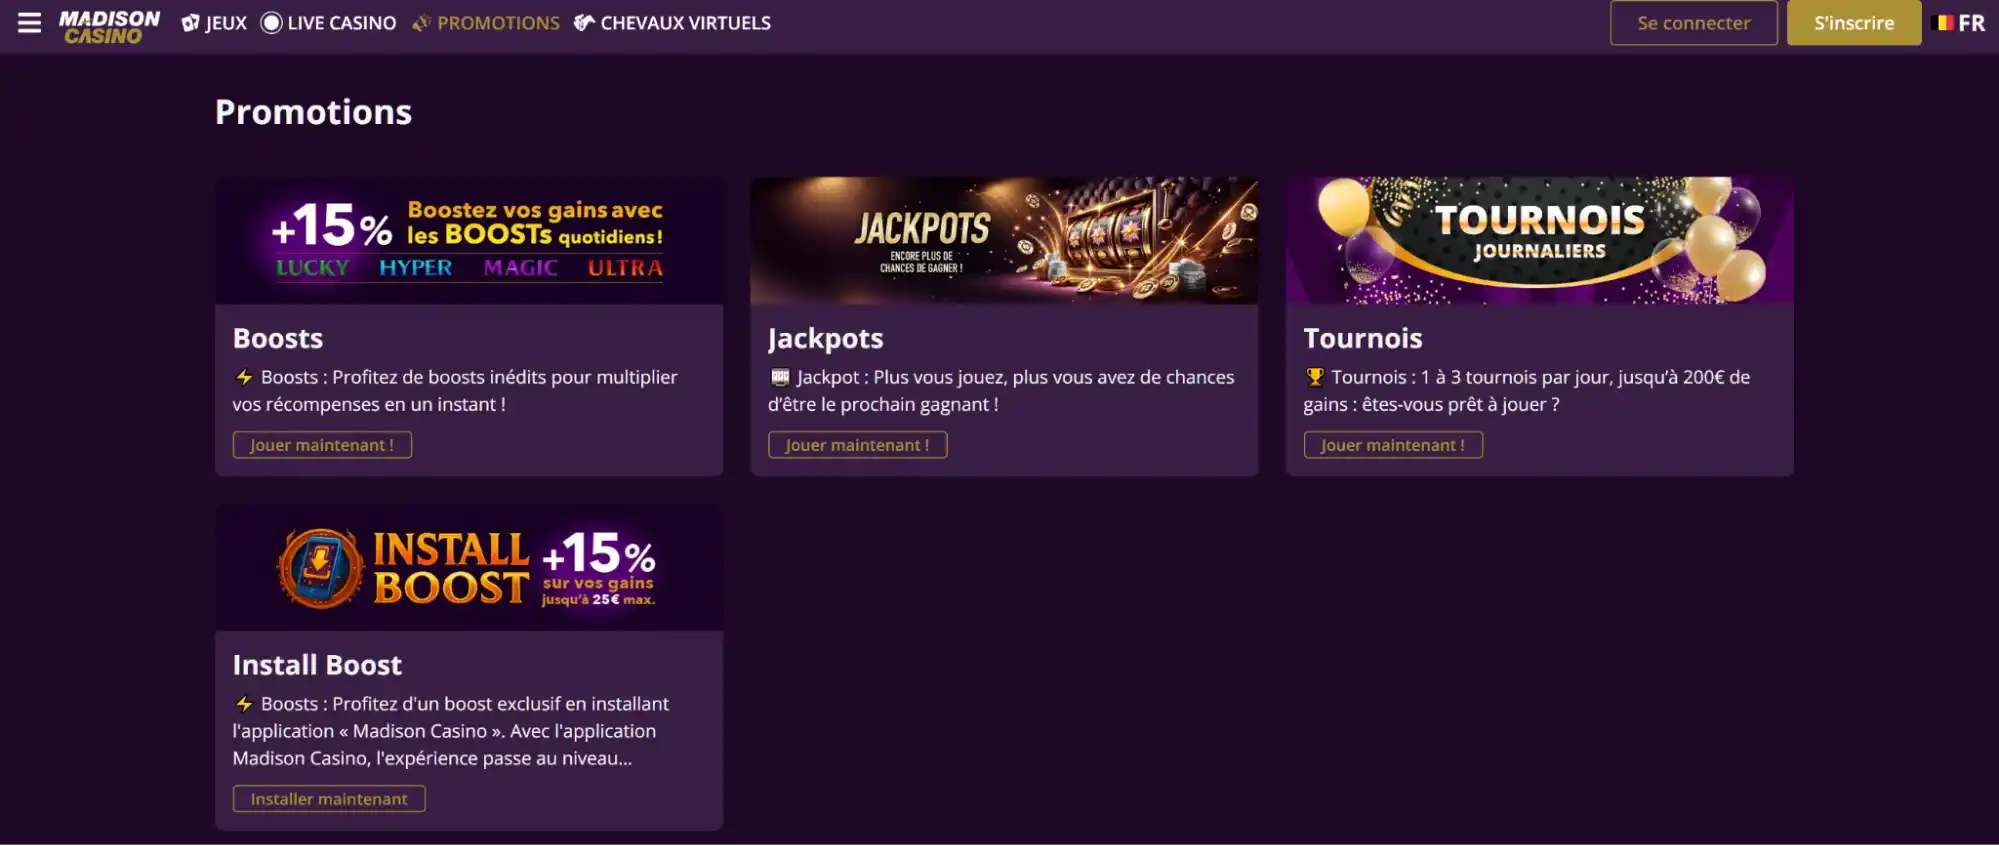
Task: Click the Madison Casino logo
Action: [109, 26]
